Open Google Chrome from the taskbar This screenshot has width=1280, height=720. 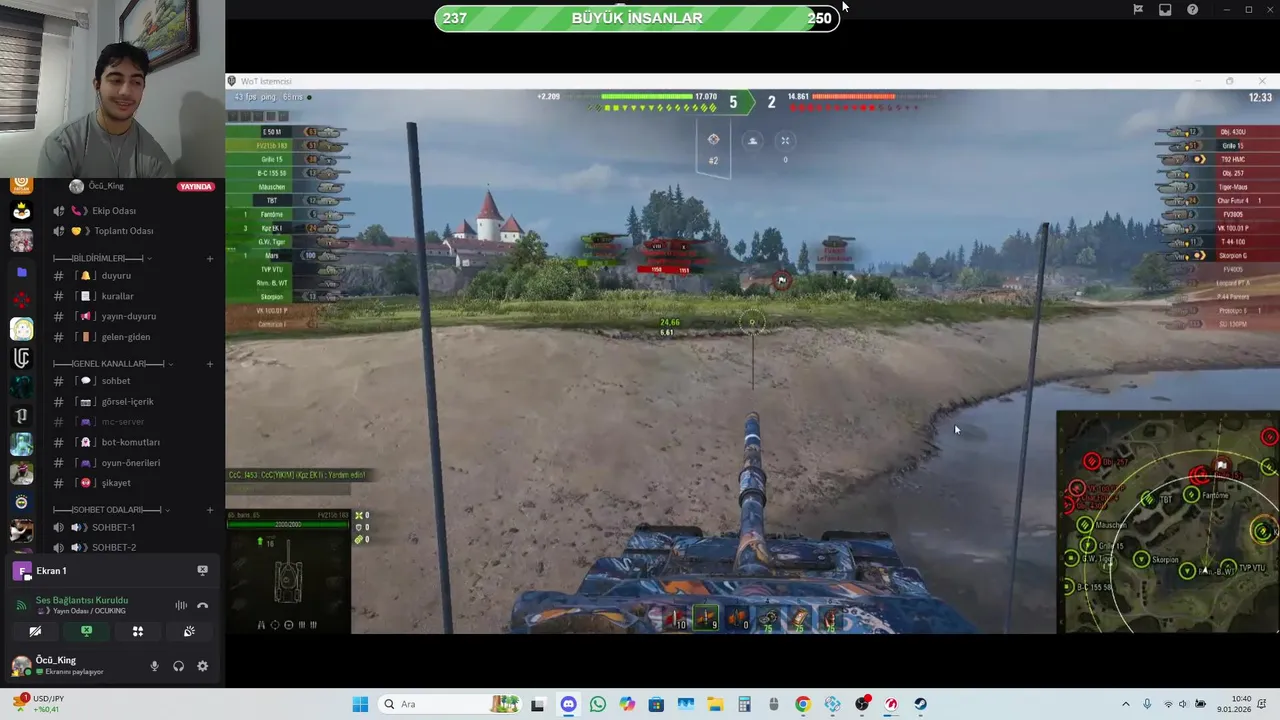pyautogui.click(x=802, y=704)
